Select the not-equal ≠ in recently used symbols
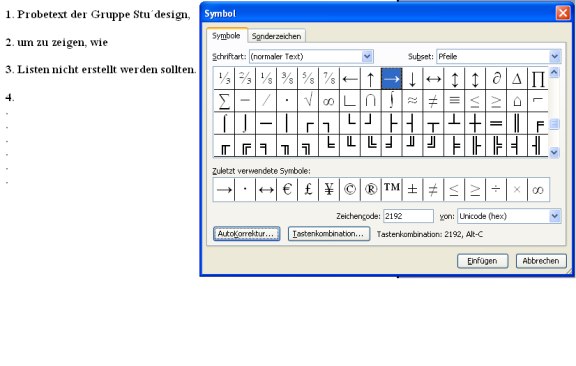Viewport: 576px width, 366px height. pos(433,190)
